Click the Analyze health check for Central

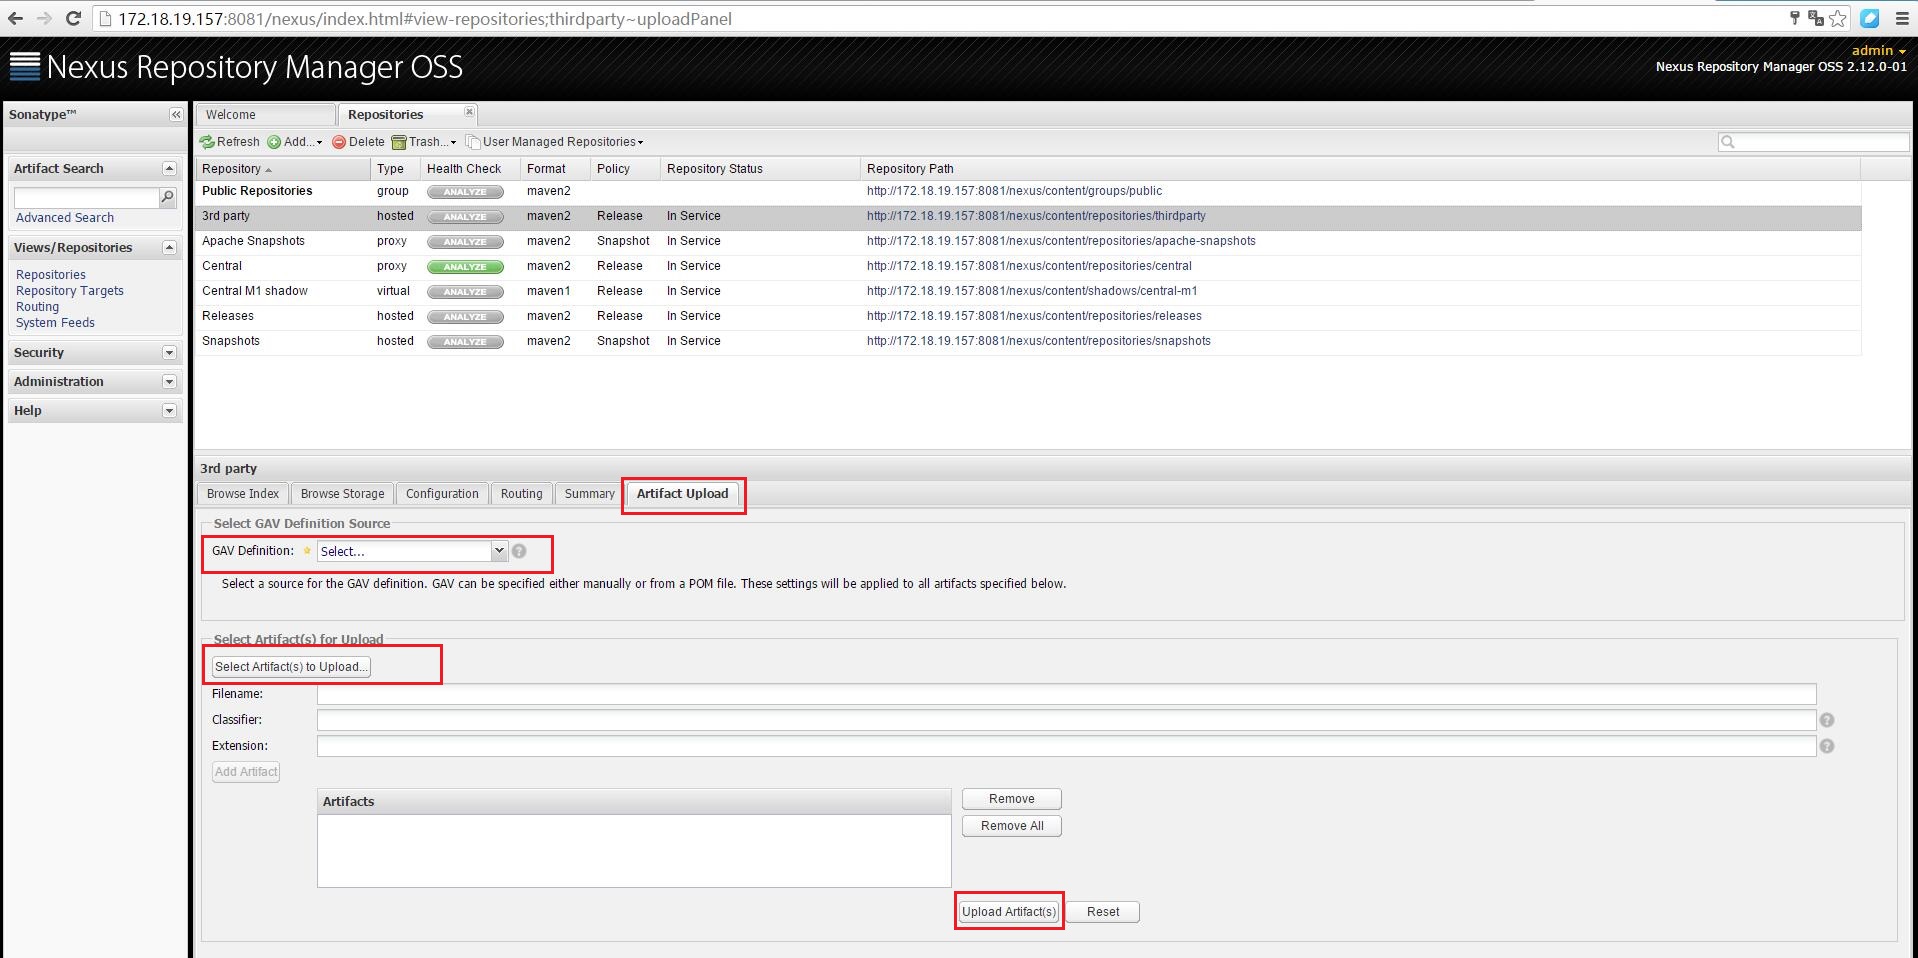tap(465, 267)
